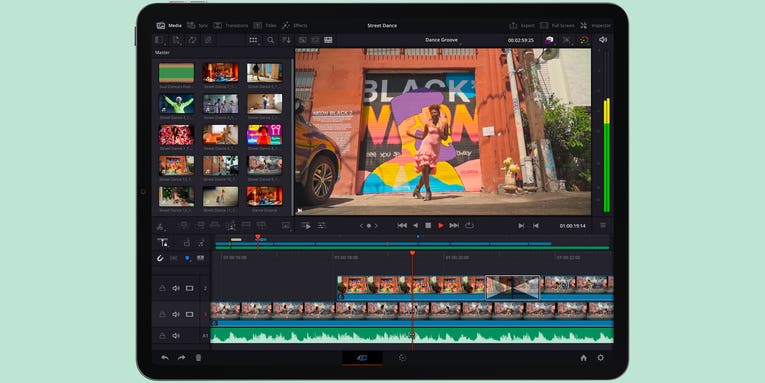The image size is (765, 383).
Task: Click the cross dissolve transition on track 2
Action: click(512, 287)
